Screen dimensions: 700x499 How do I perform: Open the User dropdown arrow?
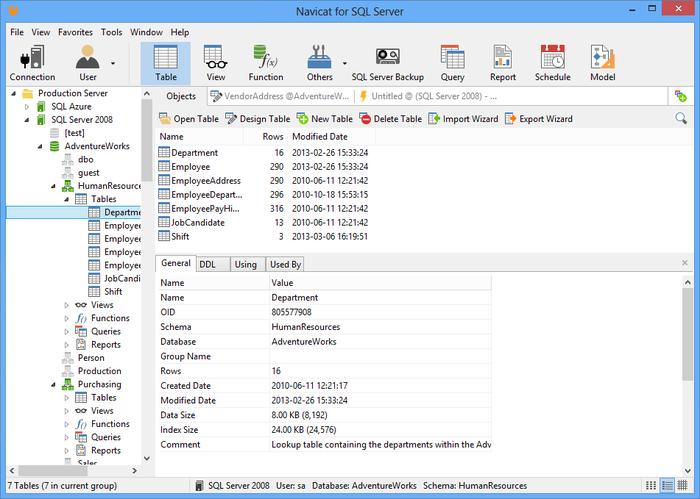click(113, 63)
